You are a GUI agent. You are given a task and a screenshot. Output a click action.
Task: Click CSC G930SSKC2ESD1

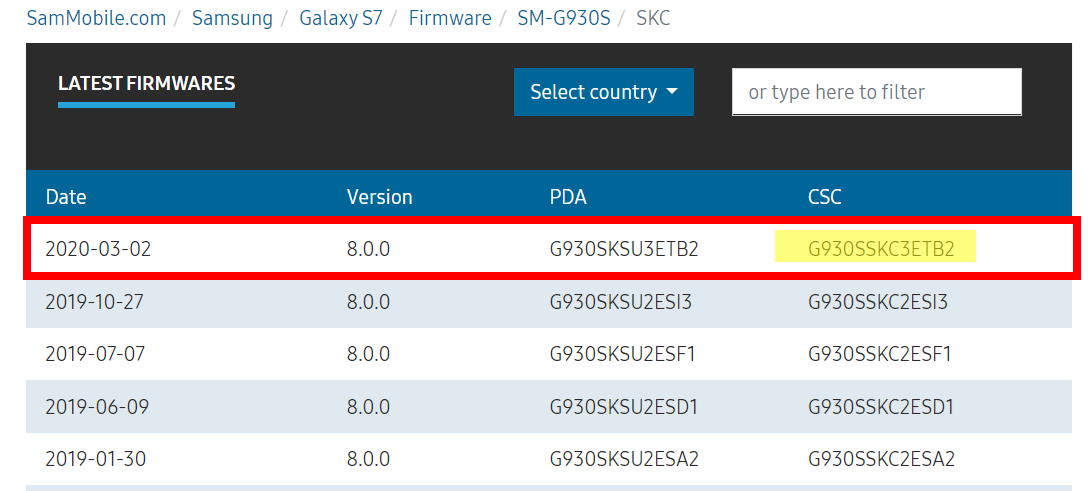coord(881,406)
